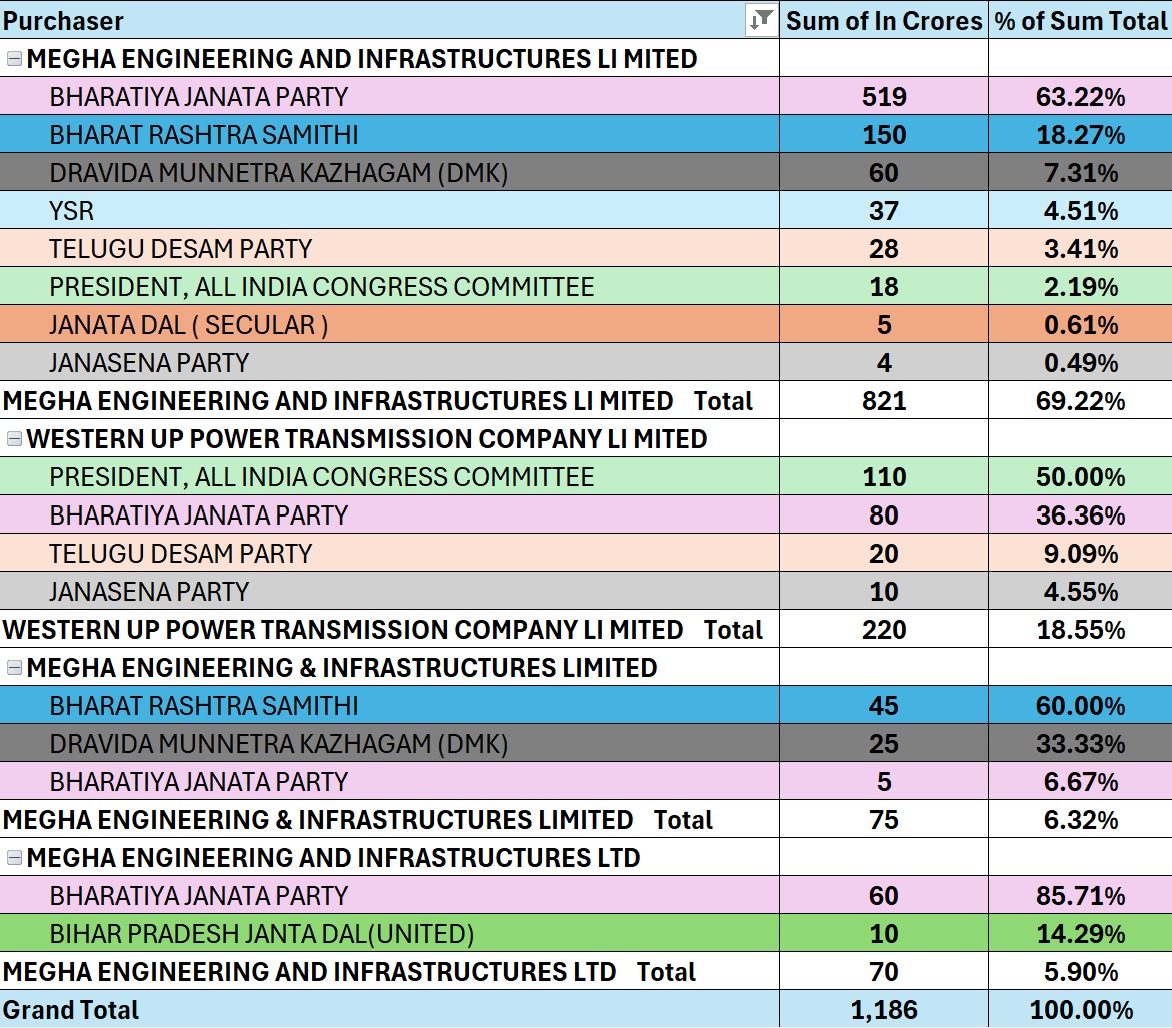
Task: Click the 63.22% cell
Action: pyautogui.click(x=1080, y=96)
